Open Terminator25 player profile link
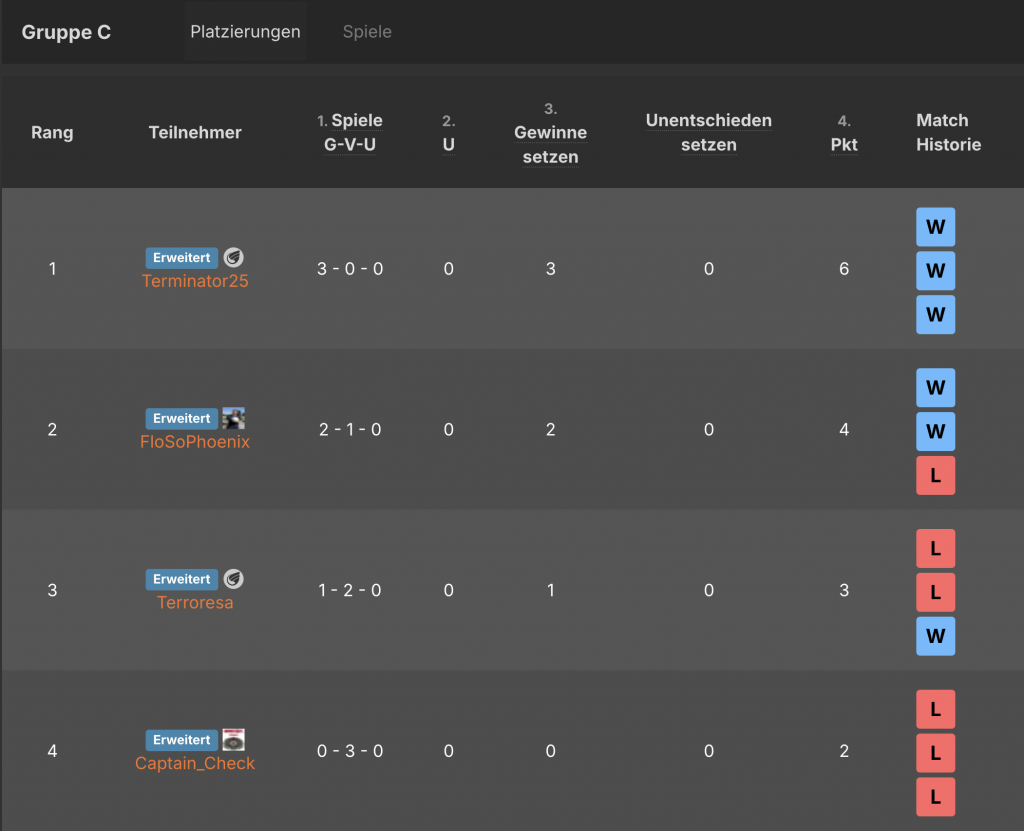 195,281
